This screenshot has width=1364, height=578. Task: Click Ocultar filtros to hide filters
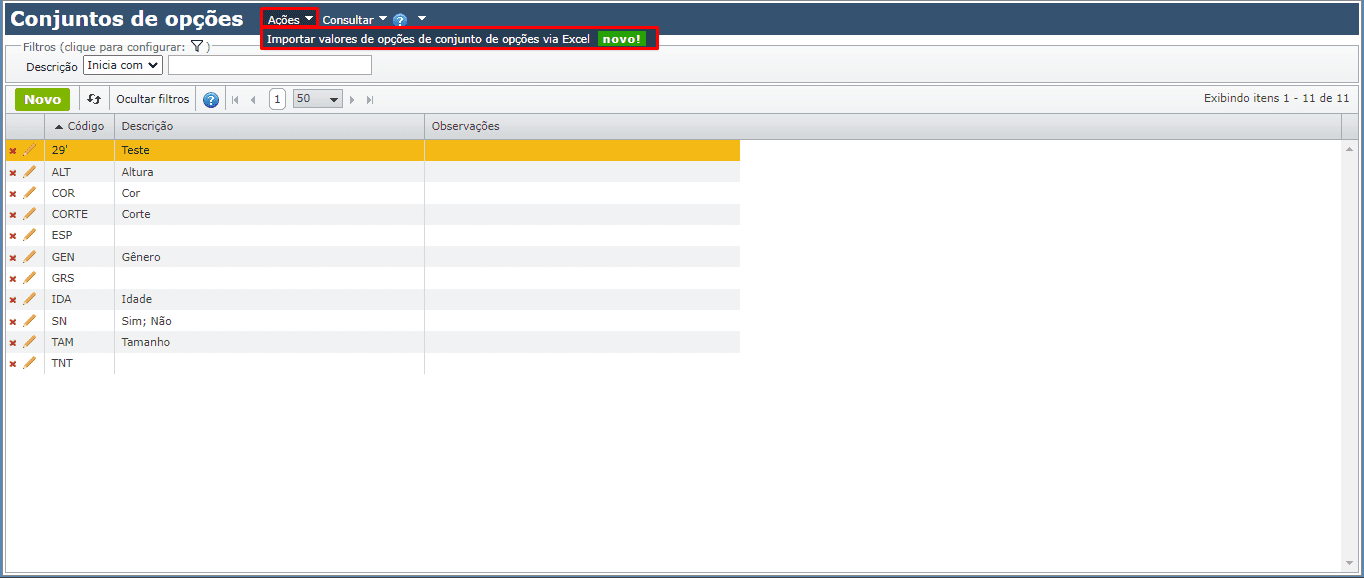153,99
